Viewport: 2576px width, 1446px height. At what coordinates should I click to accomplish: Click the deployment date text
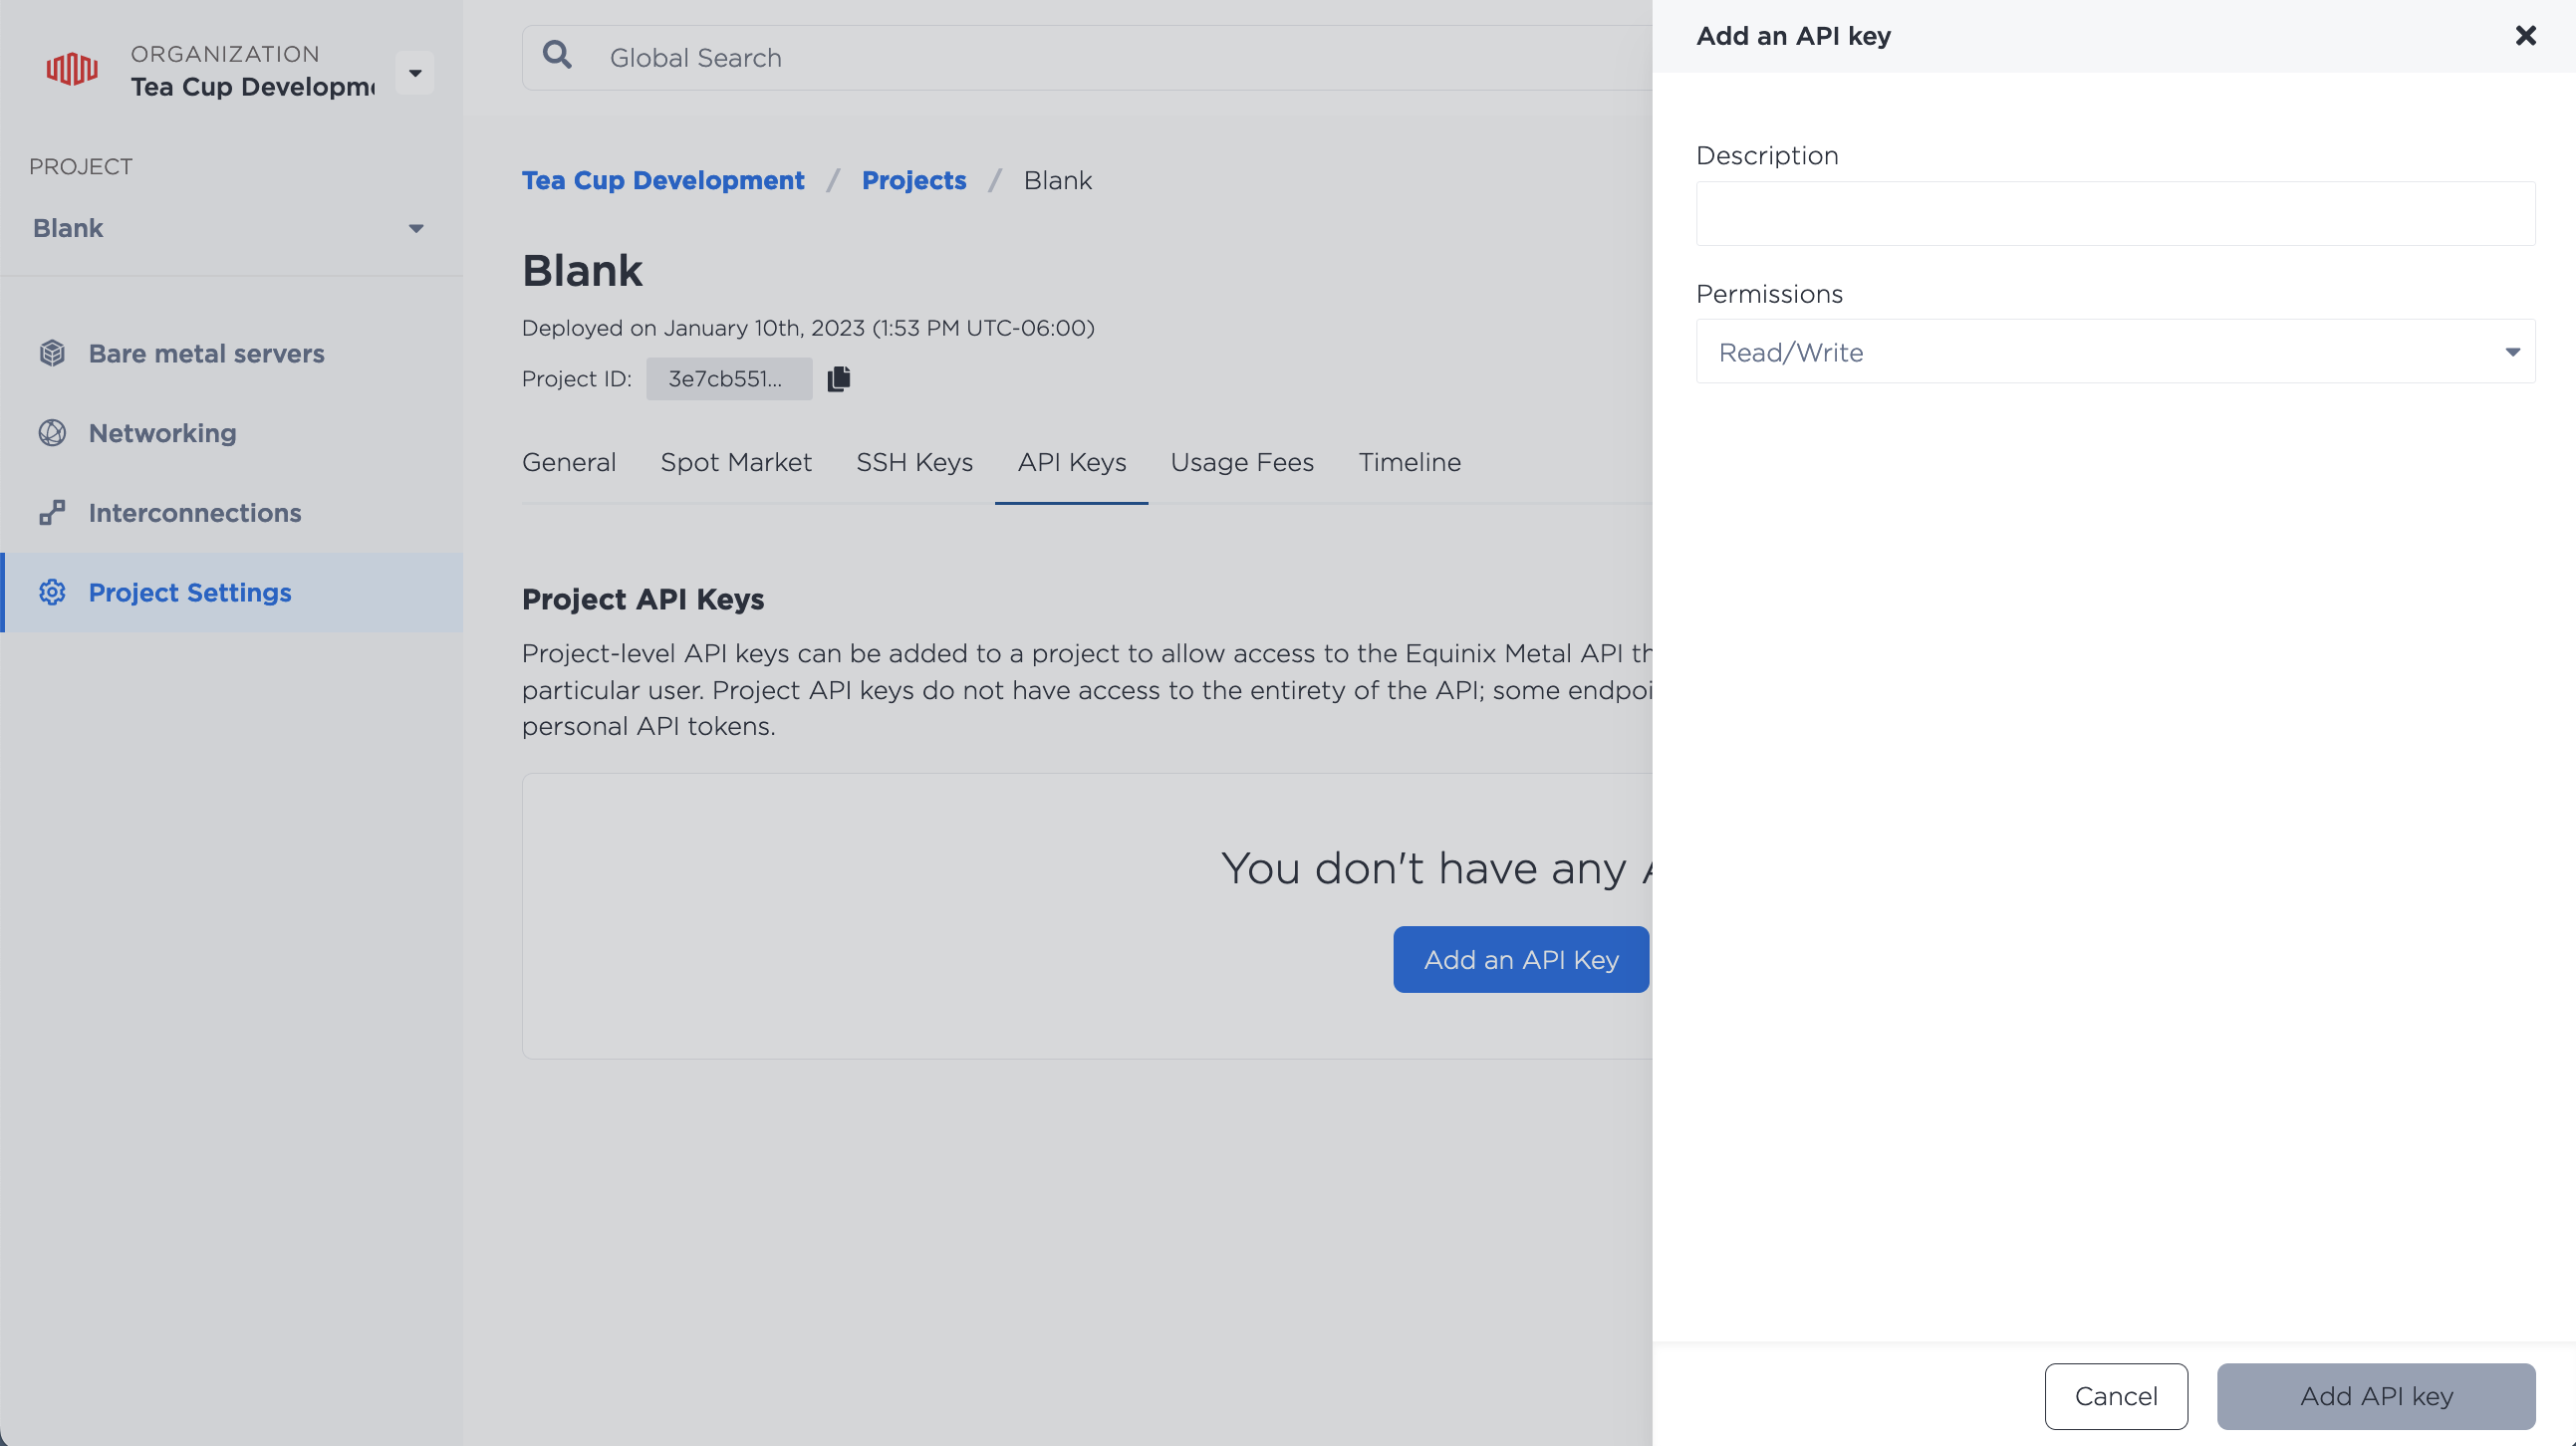tap(808, 328)
